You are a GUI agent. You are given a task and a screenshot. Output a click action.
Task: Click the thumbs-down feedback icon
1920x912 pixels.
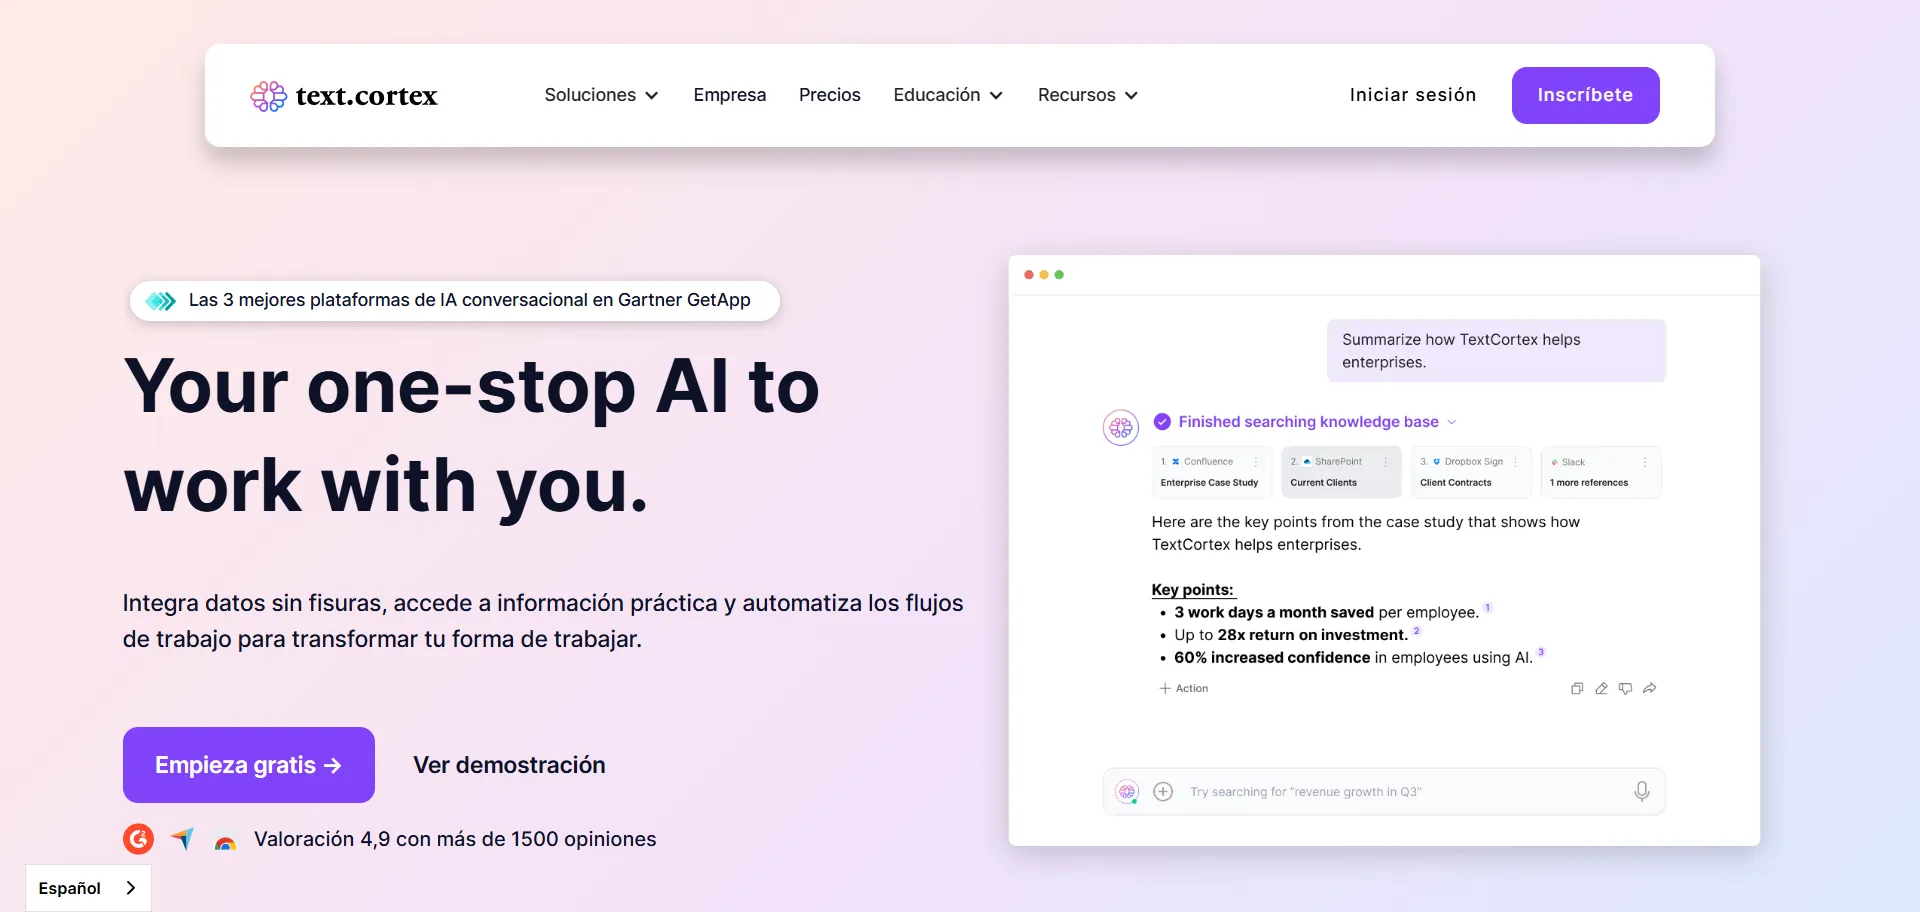click(x=1626, y=688)
